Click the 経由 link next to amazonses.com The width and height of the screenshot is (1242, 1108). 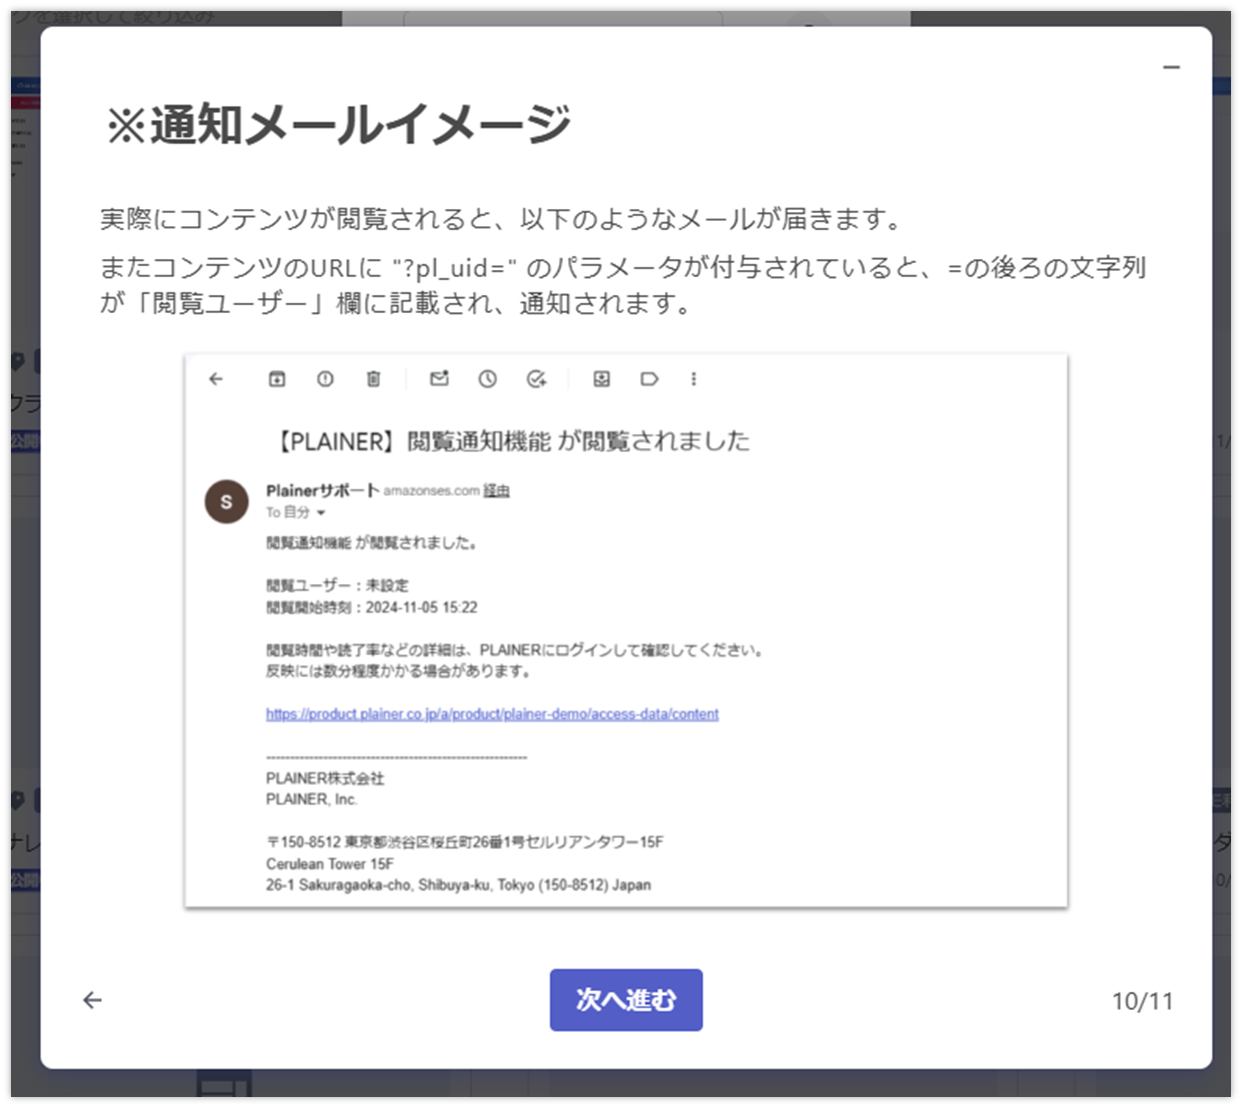coord(496,491)
